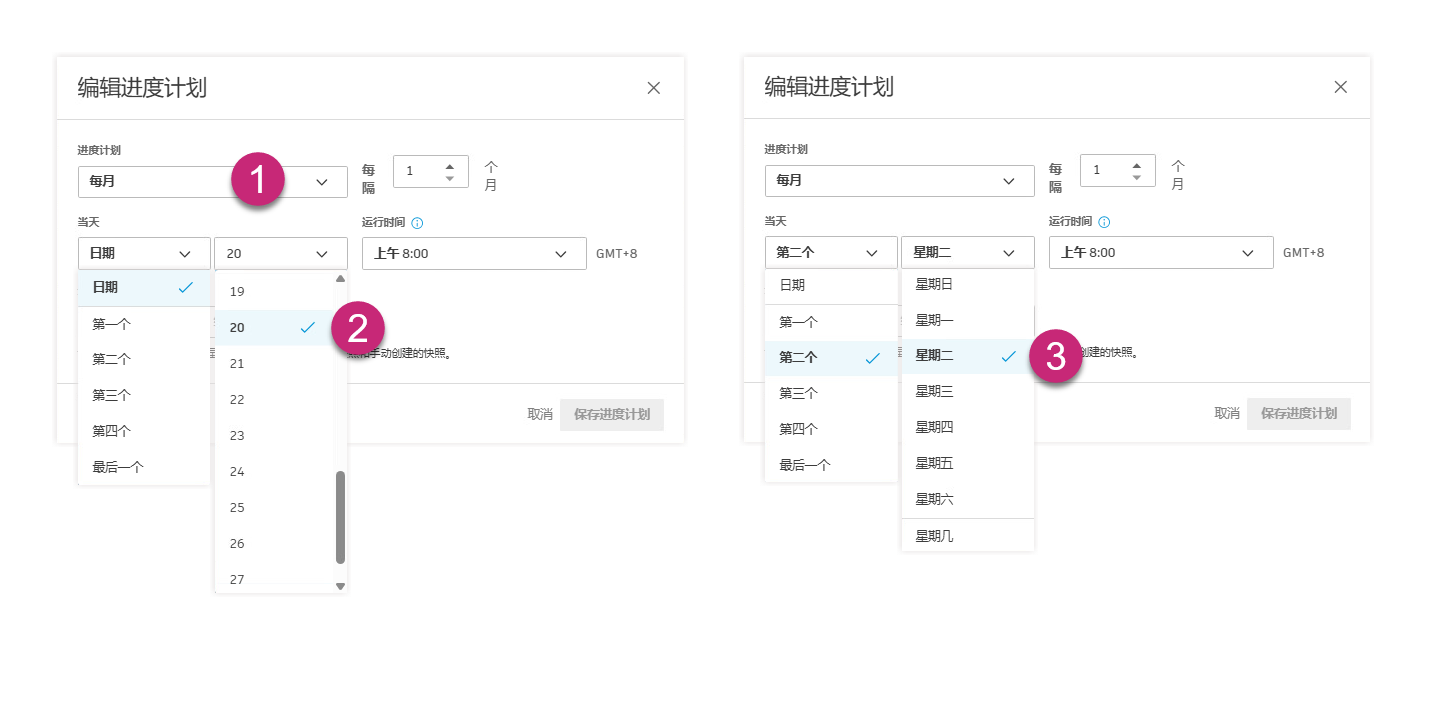This screenshot has width=1435, height=727.
Task: Select 星期日 from the weekday list
Action: [x=932, y=283]
